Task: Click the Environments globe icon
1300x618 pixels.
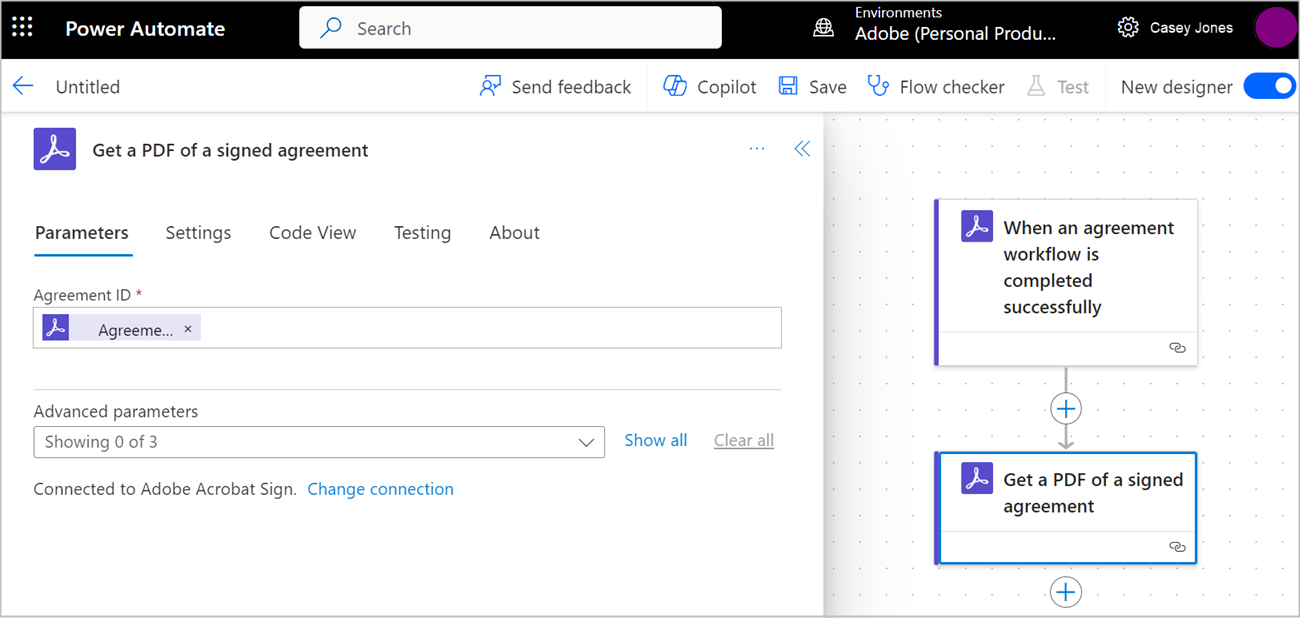Action: click(x=823, y=28)
